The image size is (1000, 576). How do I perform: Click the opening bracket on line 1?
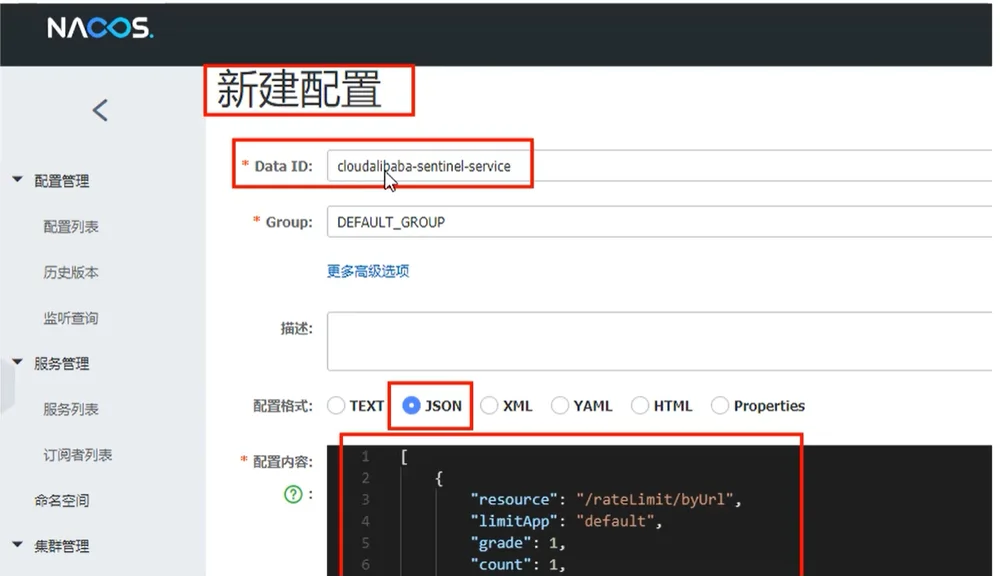coord(404,457)
